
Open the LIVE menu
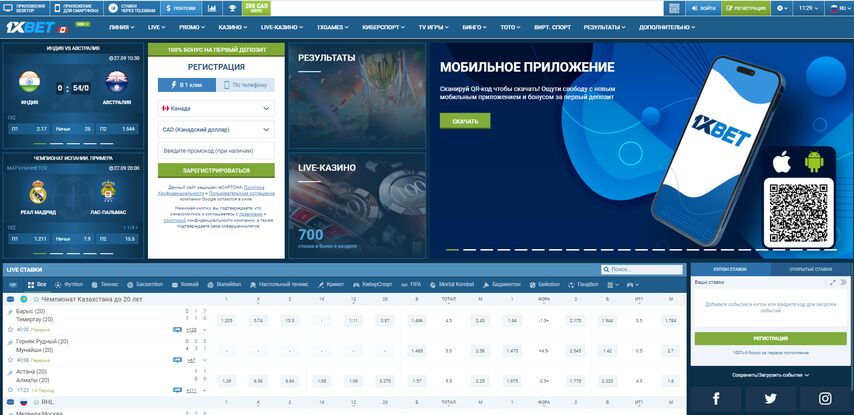point(156,27)
